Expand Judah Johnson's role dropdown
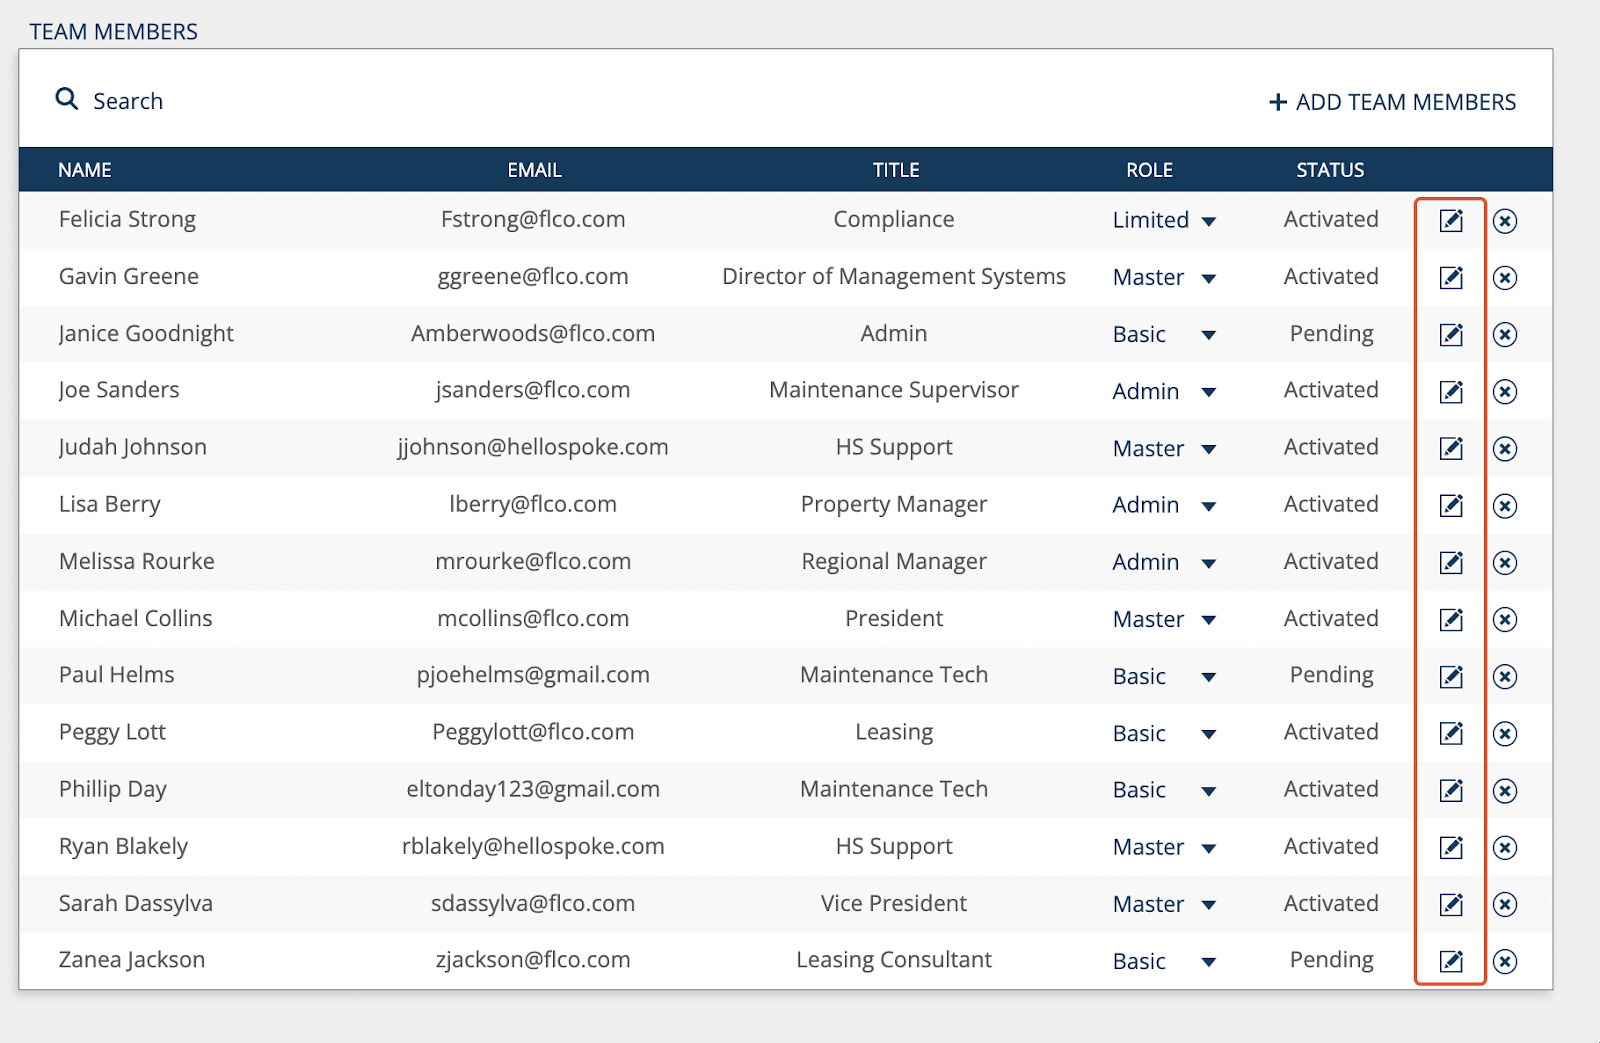 [x=1164, y=448]
